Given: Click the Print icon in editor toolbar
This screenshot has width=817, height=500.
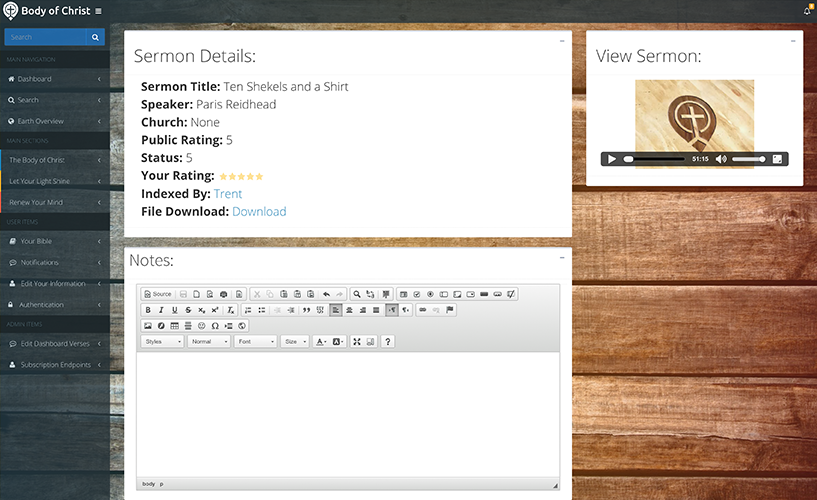Looking at the screenshot, I should pyautogui.click(x=224, y=294).
